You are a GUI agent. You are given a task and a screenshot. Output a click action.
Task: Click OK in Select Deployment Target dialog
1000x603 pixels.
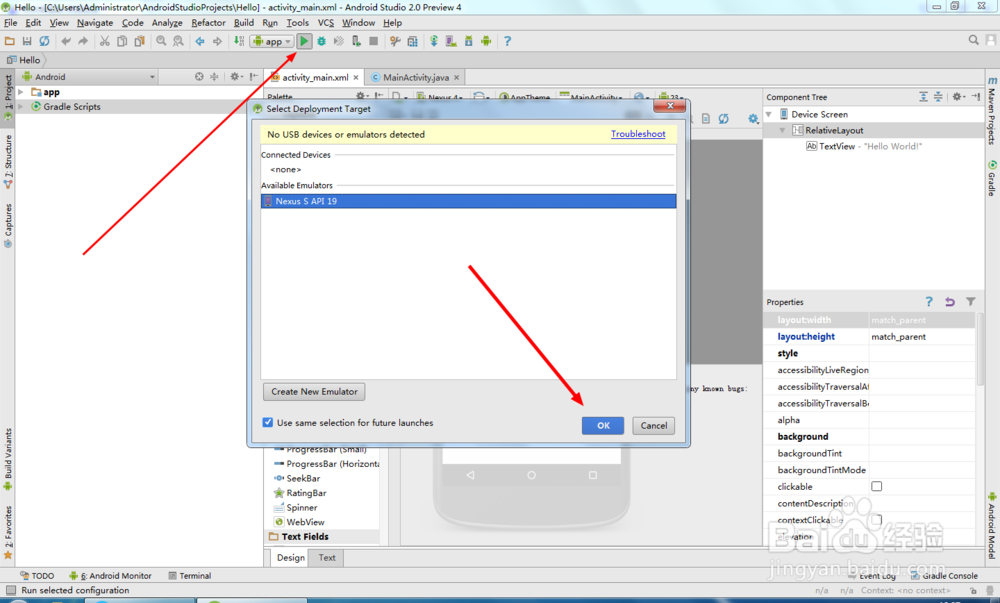603,425
